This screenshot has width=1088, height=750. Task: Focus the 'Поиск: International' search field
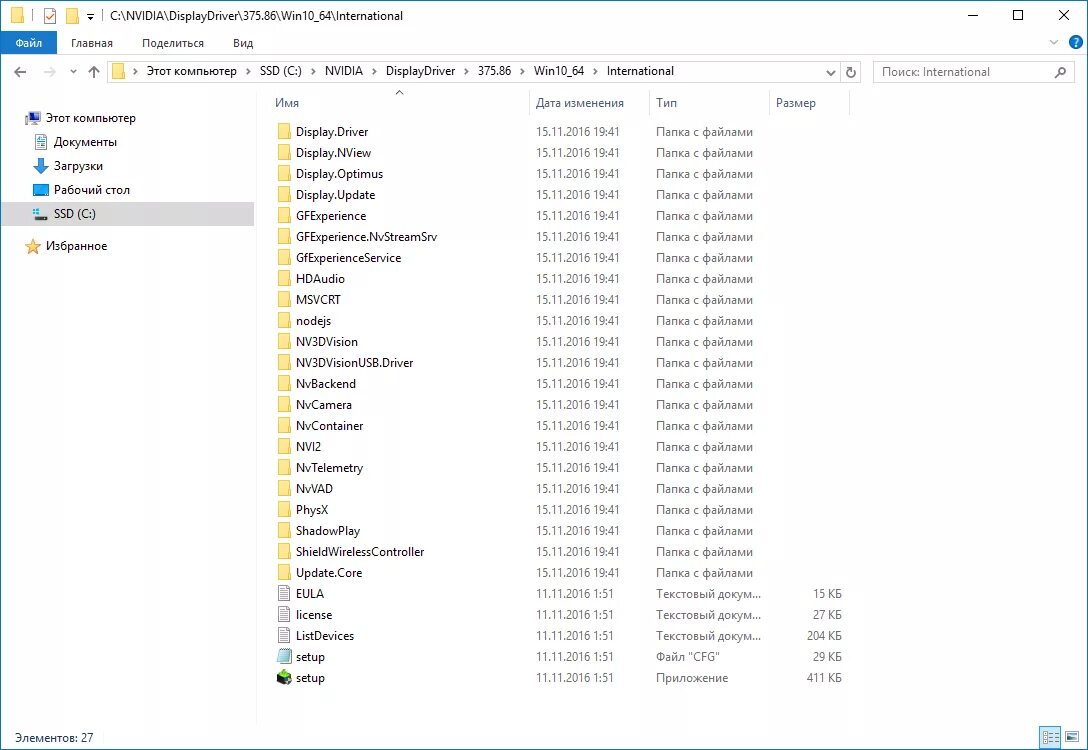[x=973, y=71]
